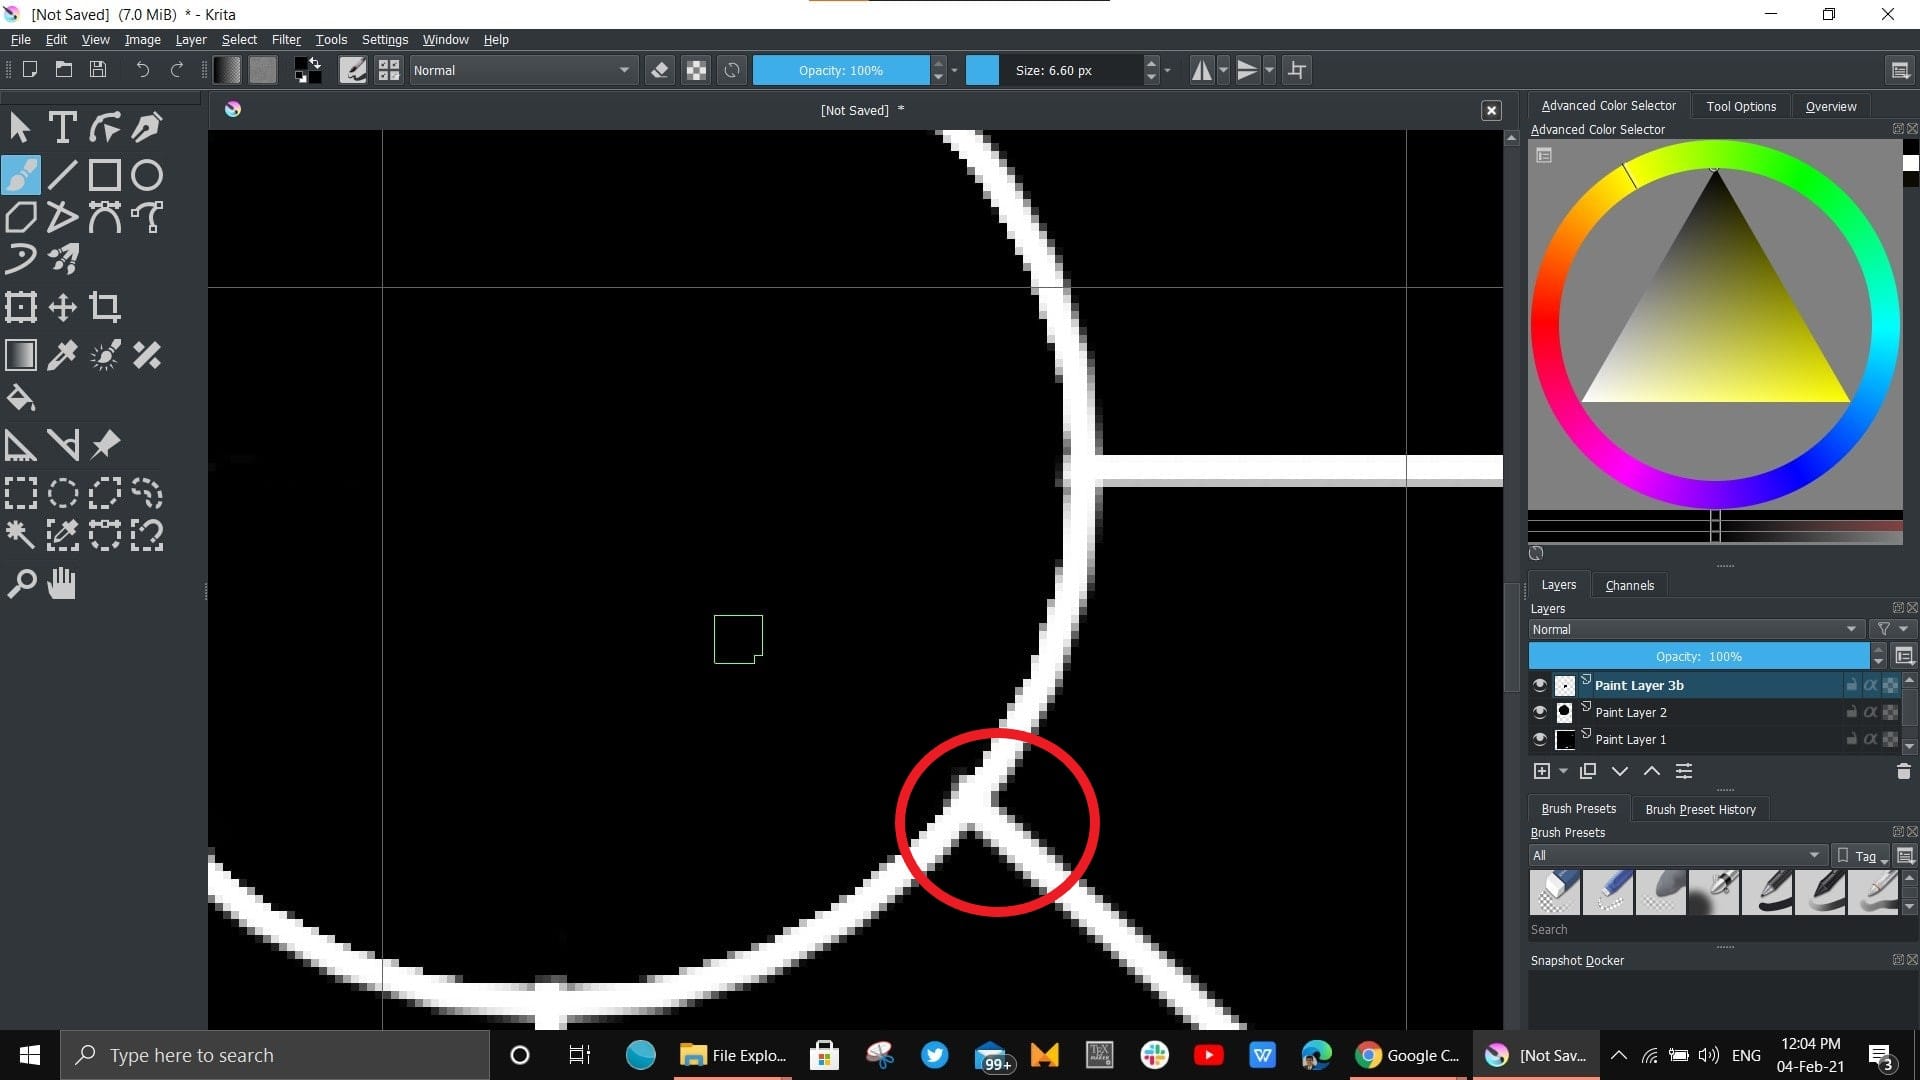
Task: Click the brush Opacity 100% slider
Action: coord(841,70)
